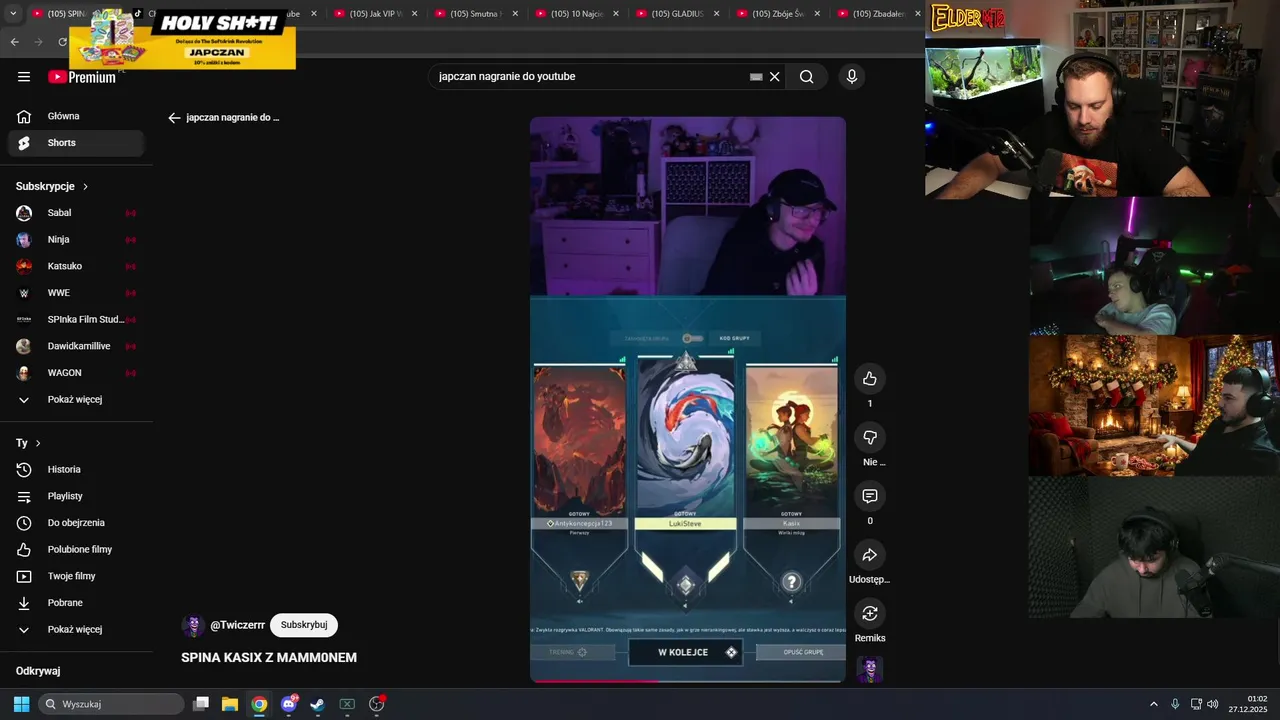
Task: Go back using arrow beside japczan nagranie
Action: click(x=174, y=118)
